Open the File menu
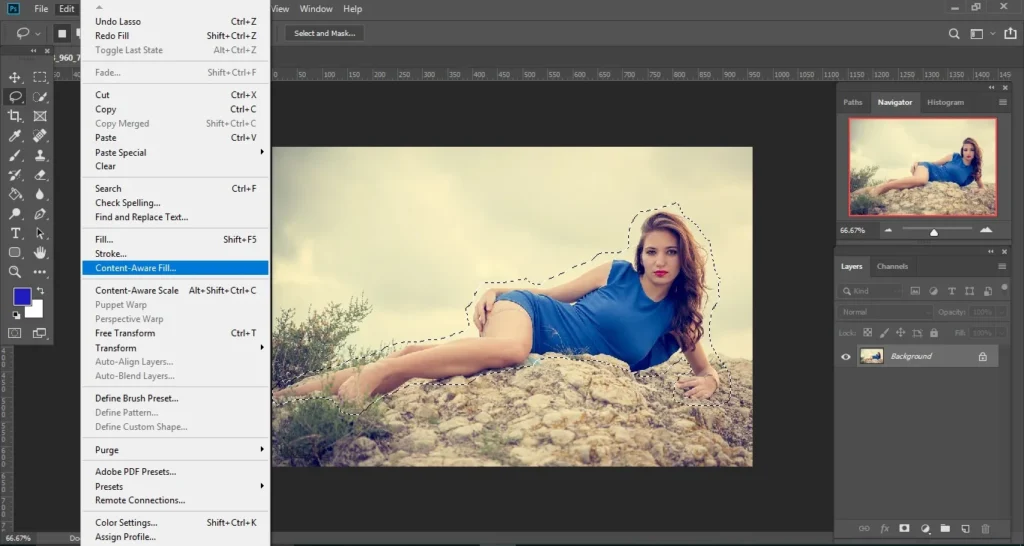1024x546 pixels. pyautogui.click(x=41, y=9)
